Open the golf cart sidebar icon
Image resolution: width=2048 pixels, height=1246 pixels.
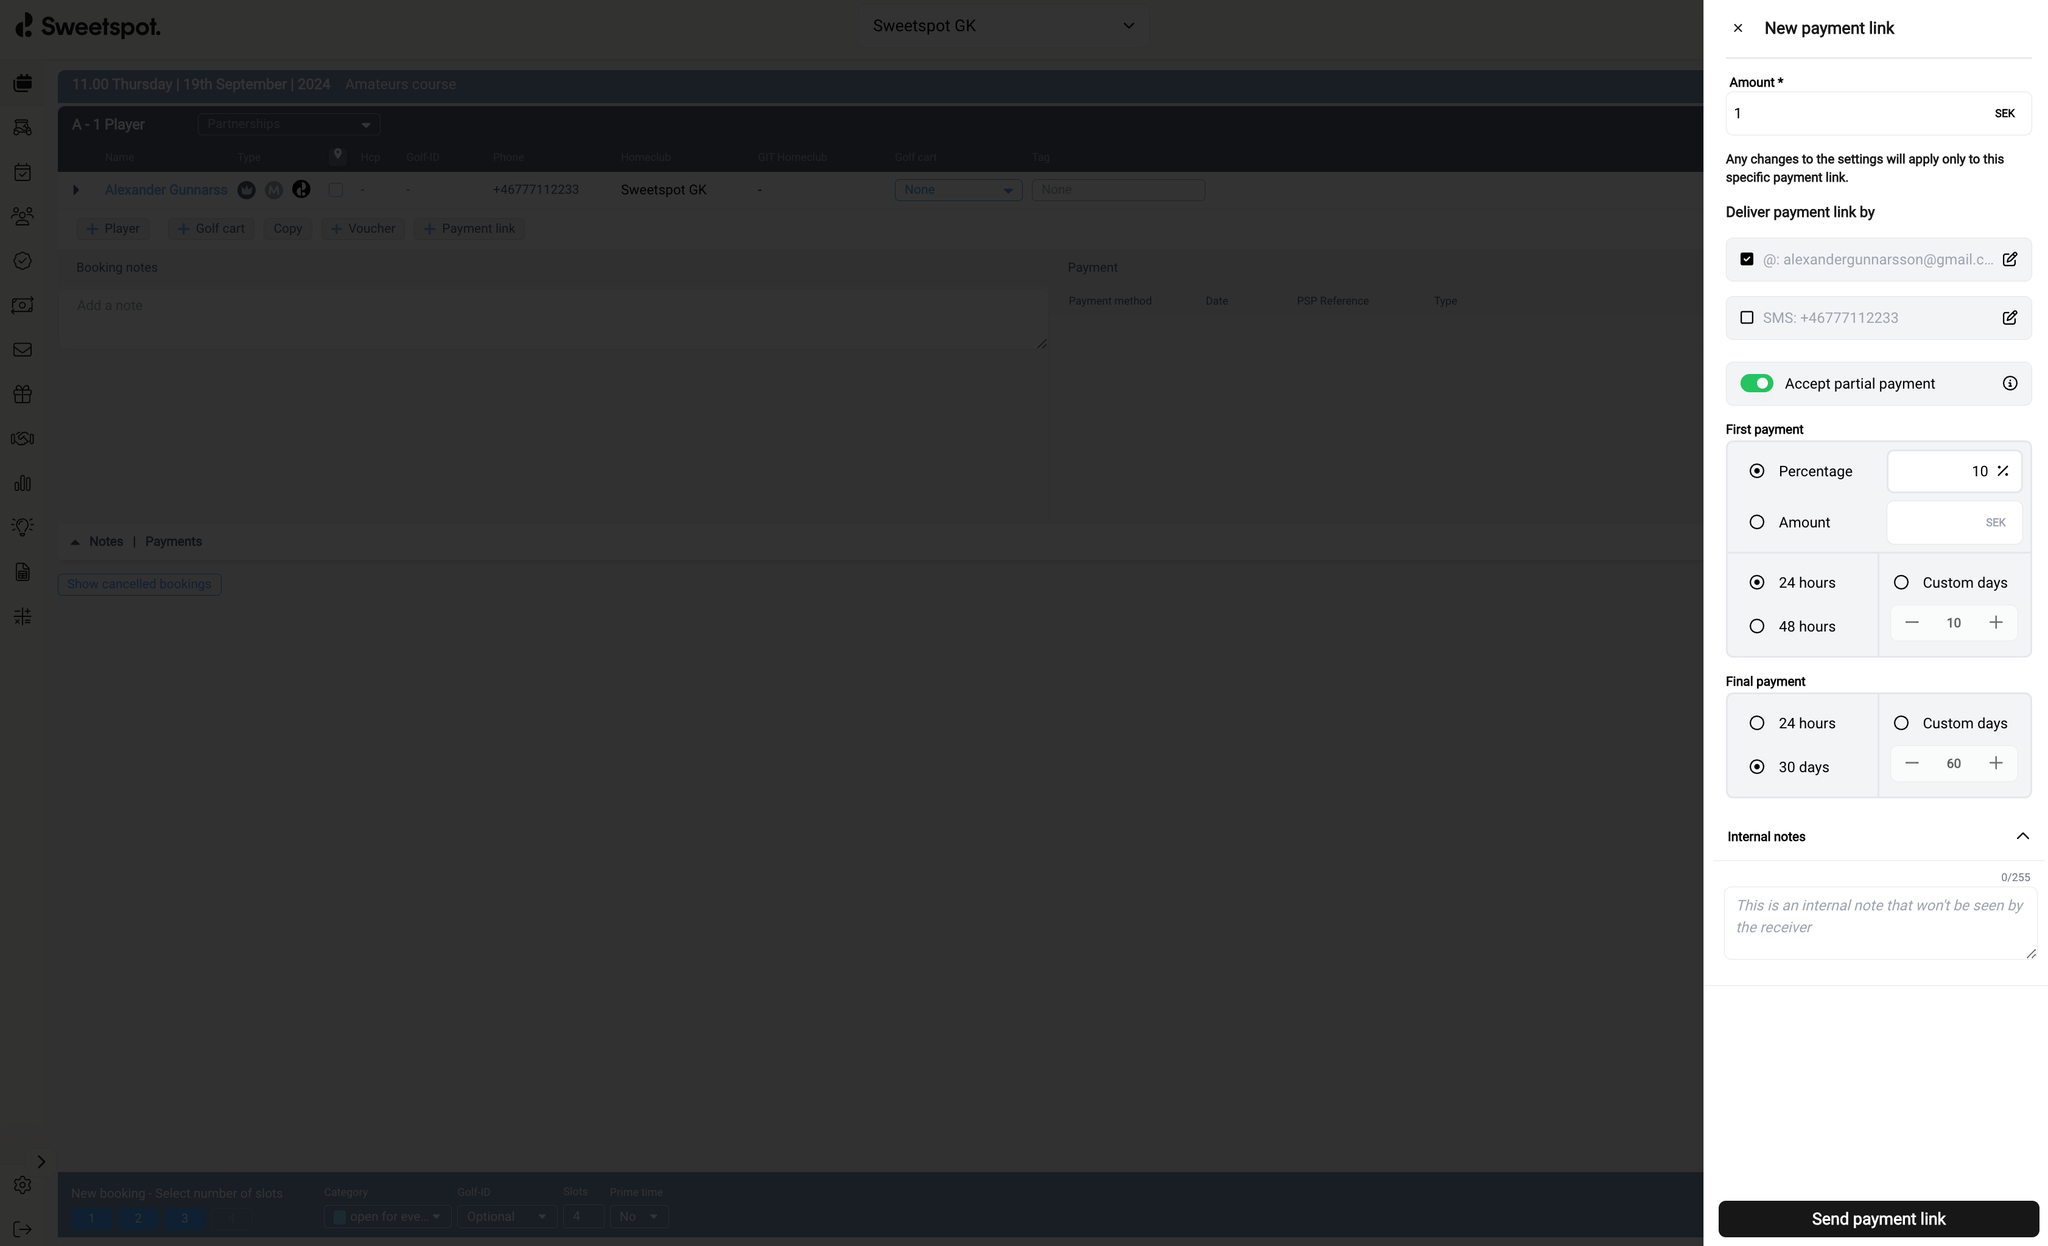pyautogui.click(x=22, y=127)
